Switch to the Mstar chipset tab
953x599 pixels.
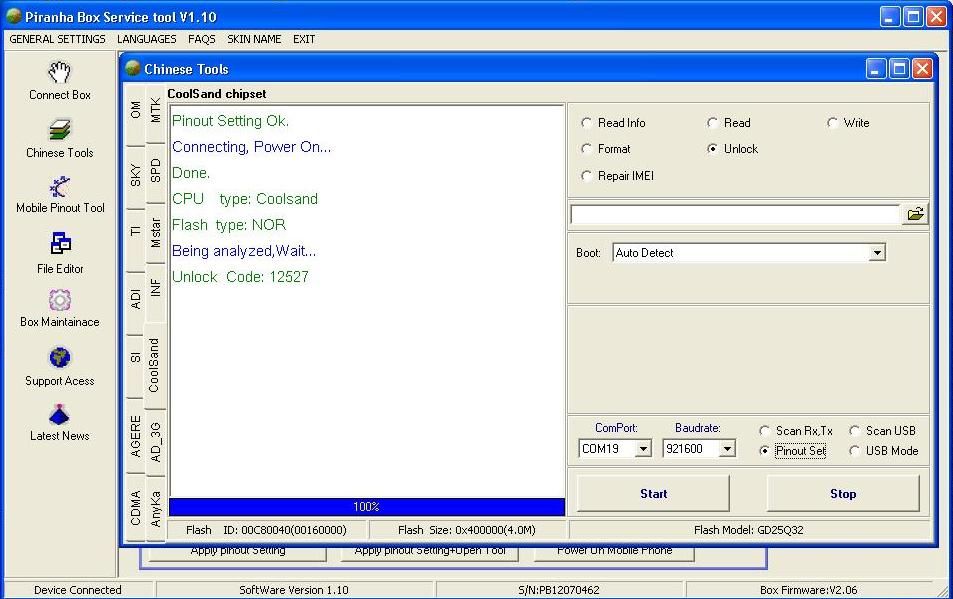click(x=156, y=233)
